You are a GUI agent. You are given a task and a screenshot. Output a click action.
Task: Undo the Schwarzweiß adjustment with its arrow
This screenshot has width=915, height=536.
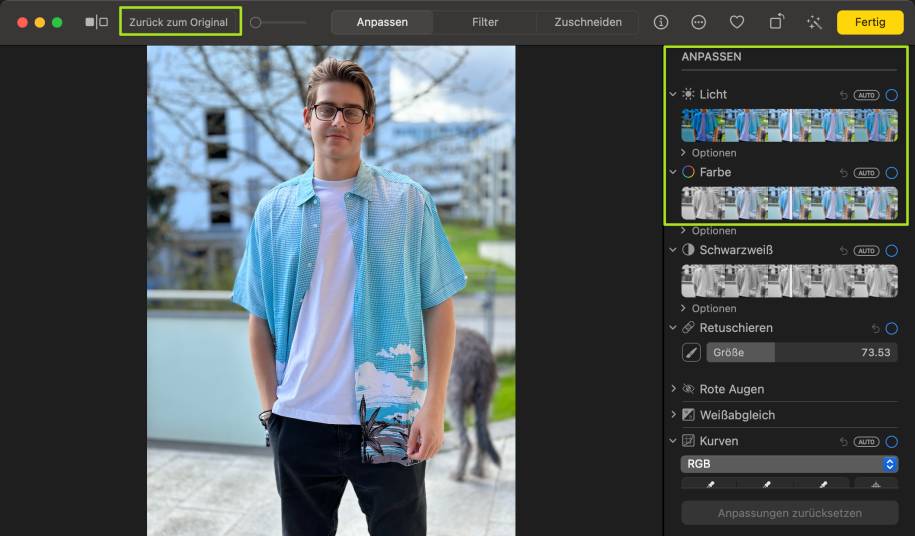843,250
